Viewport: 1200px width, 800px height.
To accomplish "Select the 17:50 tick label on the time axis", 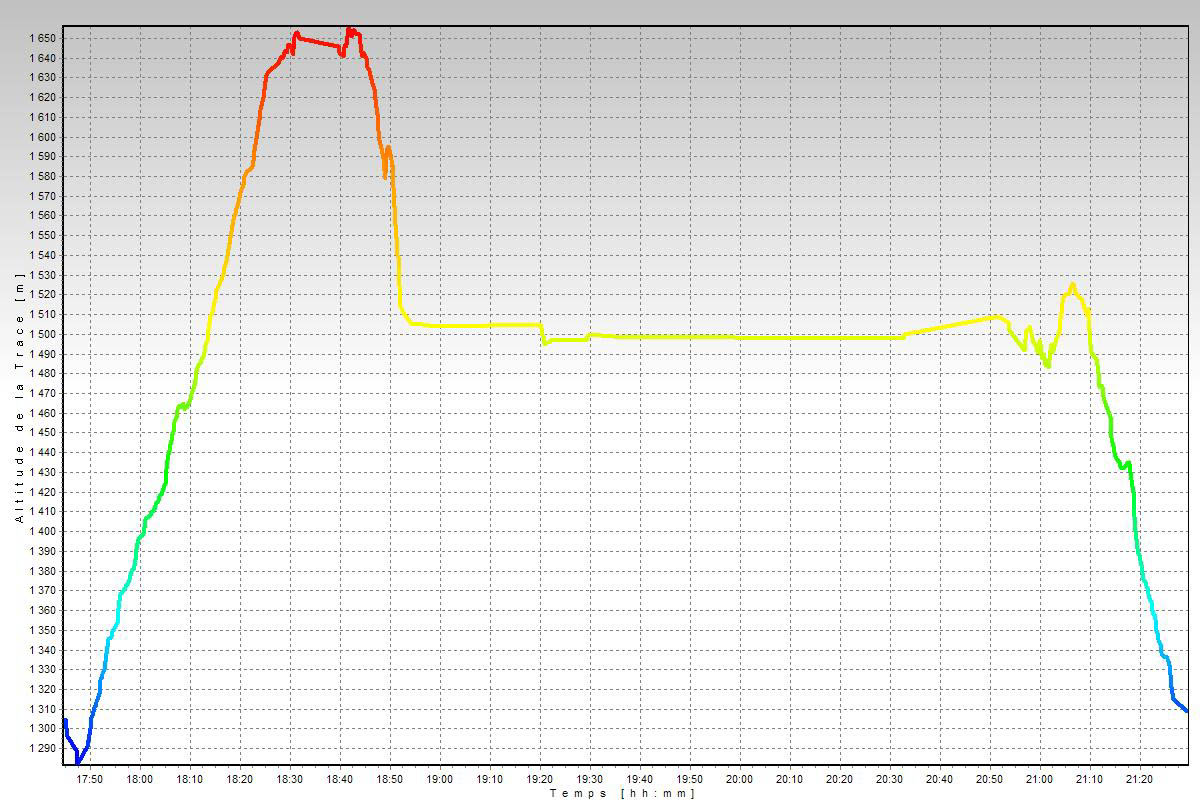I will click(90, 779).
